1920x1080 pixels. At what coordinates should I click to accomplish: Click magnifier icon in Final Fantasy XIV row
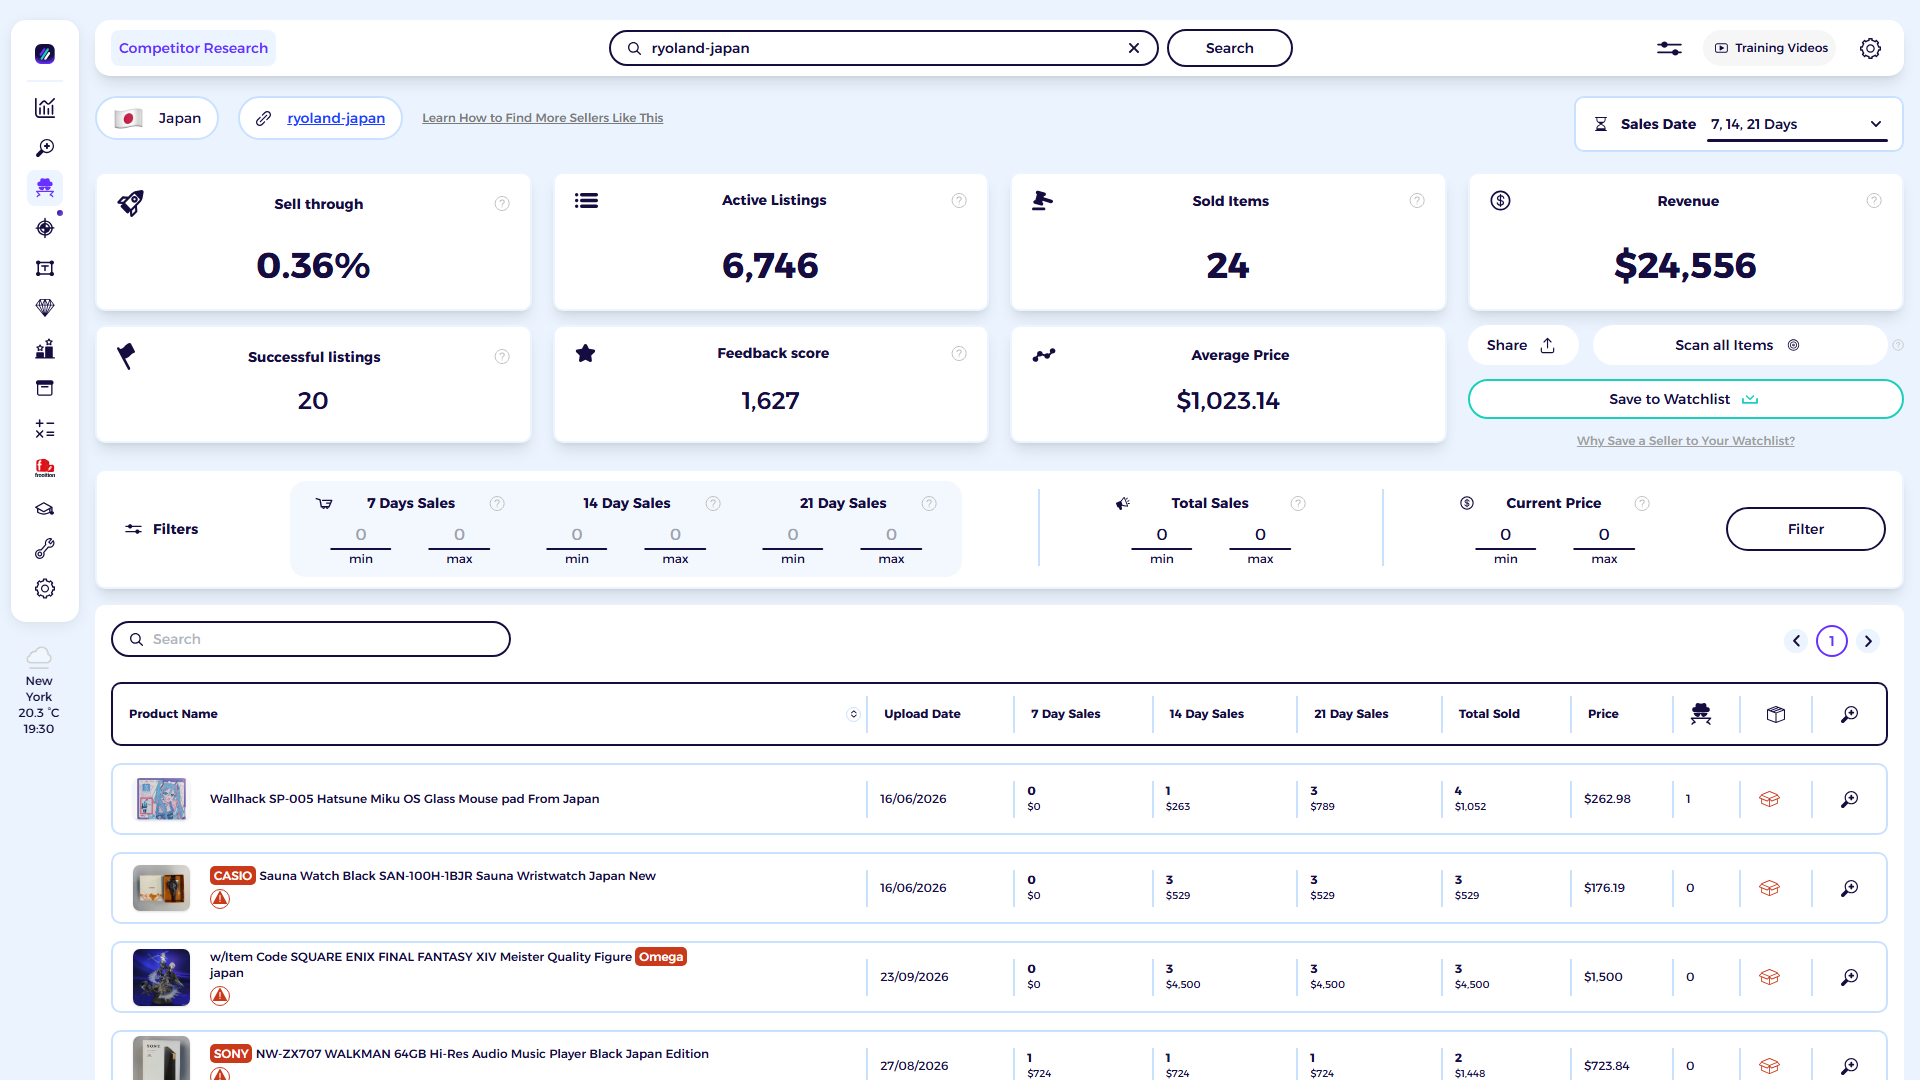point(1849,977)
